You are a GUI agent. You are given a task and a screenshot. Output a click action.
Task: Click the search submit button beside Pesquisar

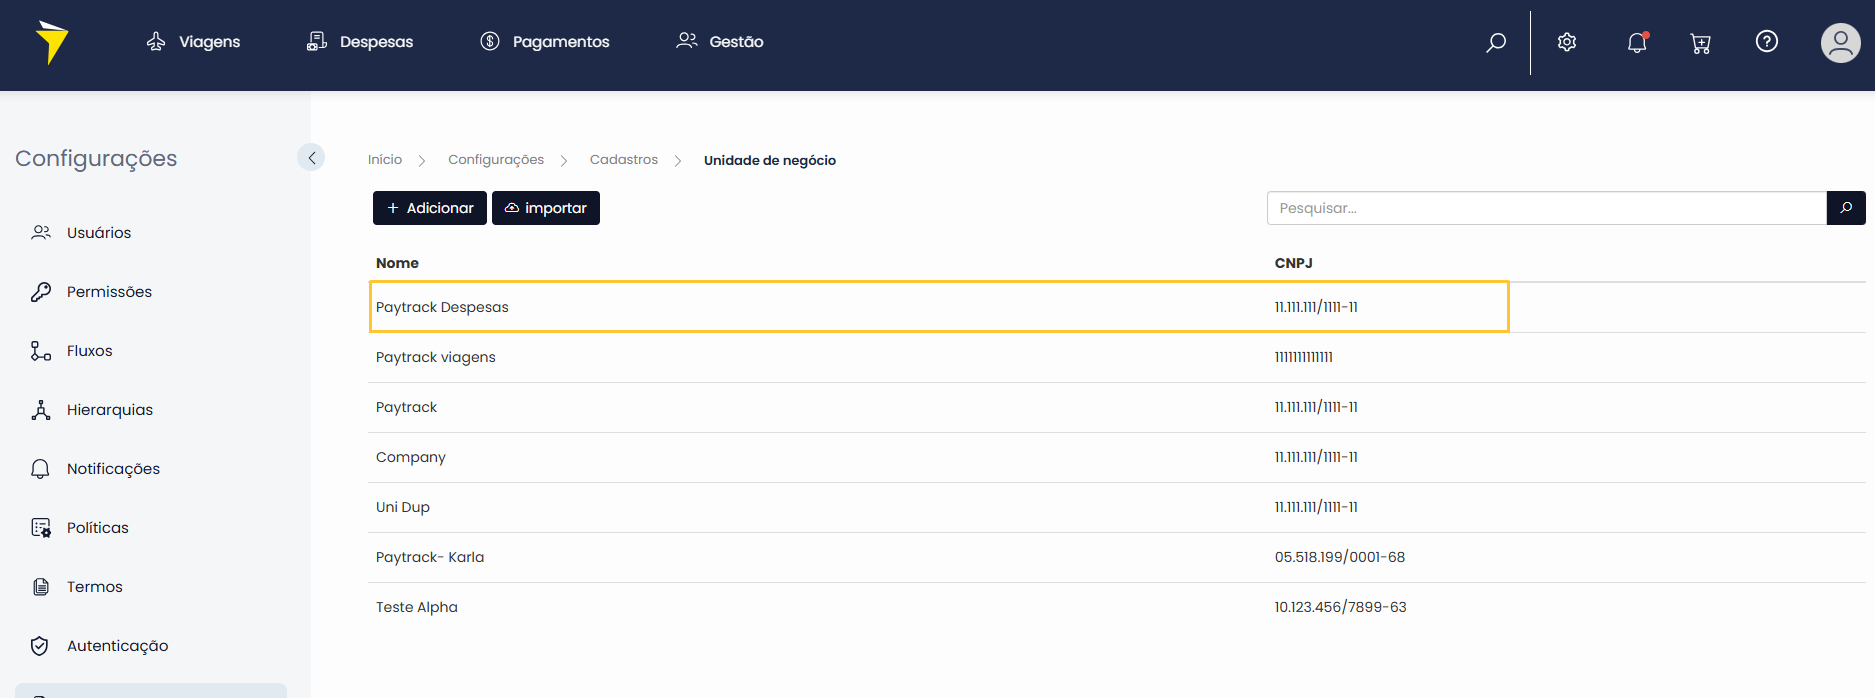coord(1846,208)
